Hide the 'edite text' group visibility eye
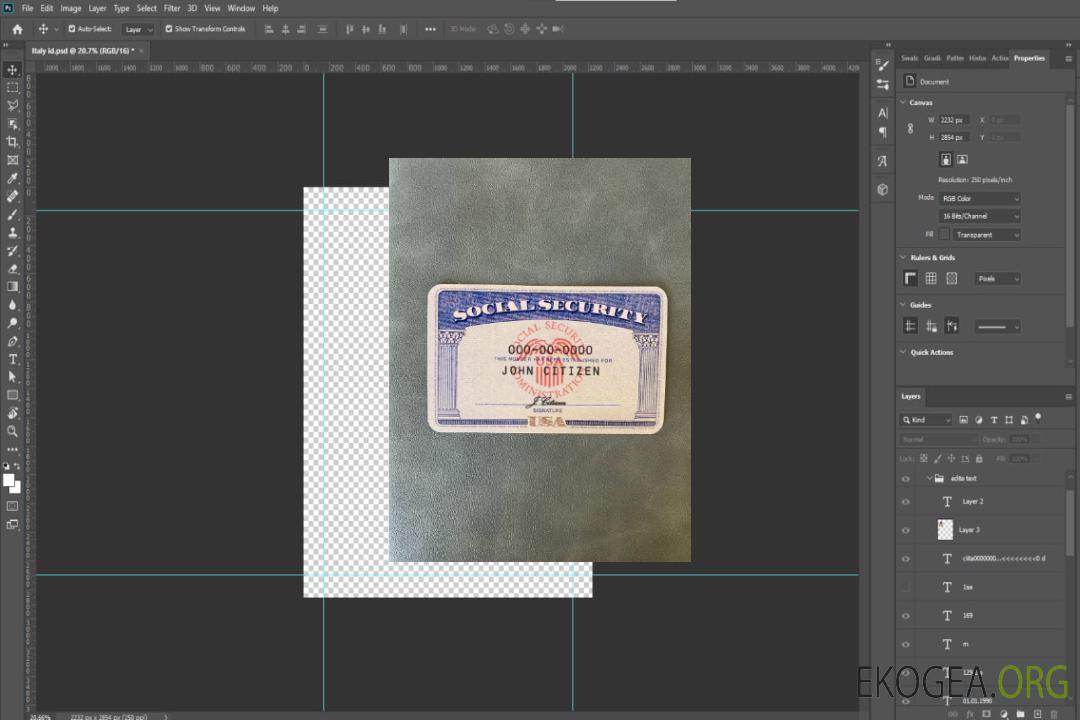Screen dimensions: 1080x720 (x=906, y=479)
